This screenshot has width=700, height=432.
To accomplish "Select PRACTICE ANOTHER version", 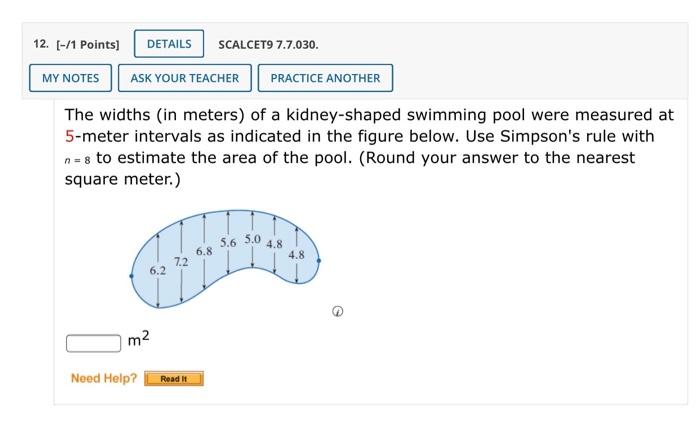I will (325, 78).
